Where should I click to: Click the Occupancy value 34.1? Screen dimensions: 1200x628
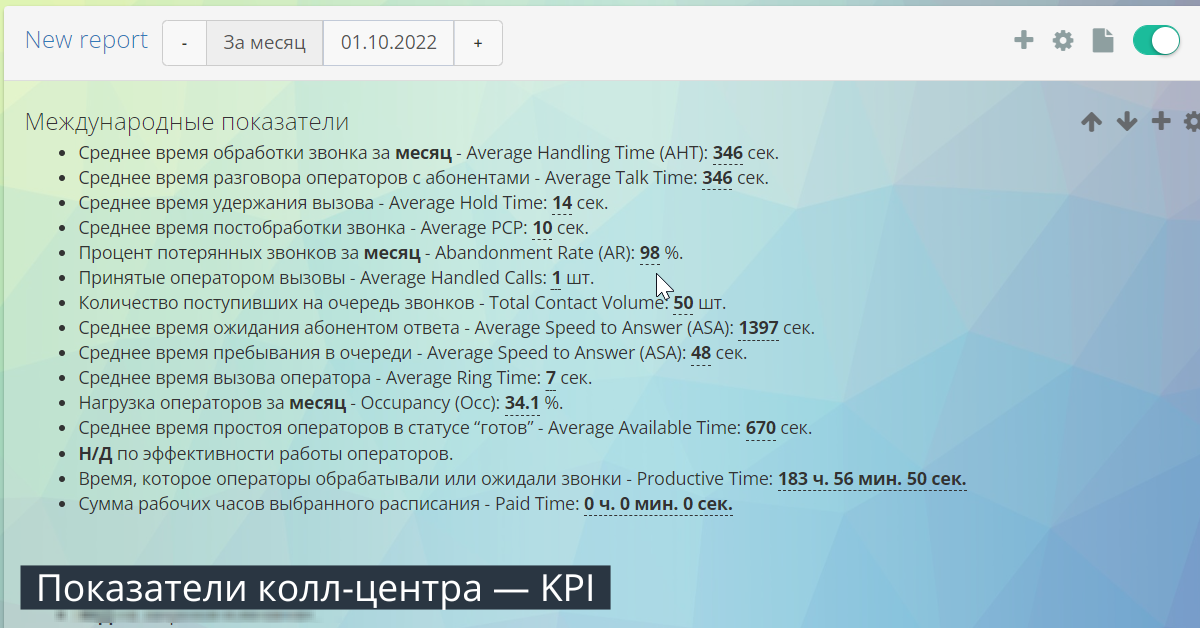[522, 403]
